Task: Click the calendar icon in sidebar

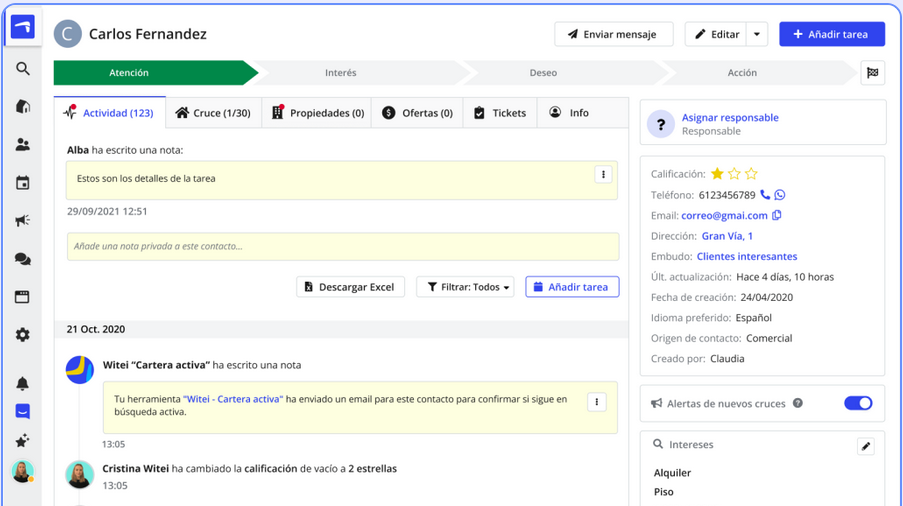Action: [22, 183]
